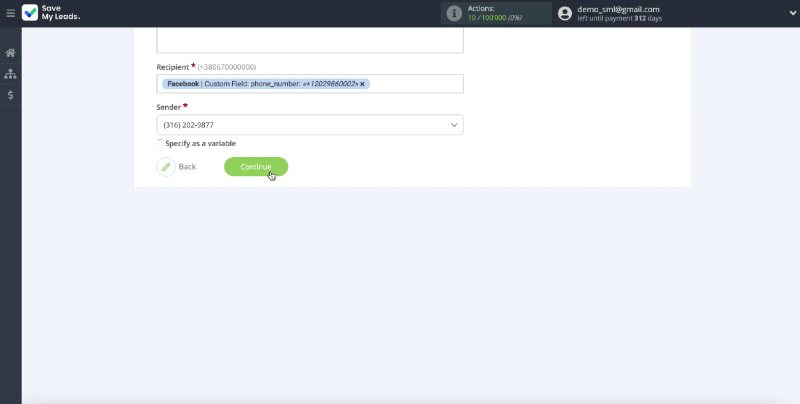Click the Back pencil icon
Image resolution: width=800 pixels, height=404 pixels.
coord(166,167)
